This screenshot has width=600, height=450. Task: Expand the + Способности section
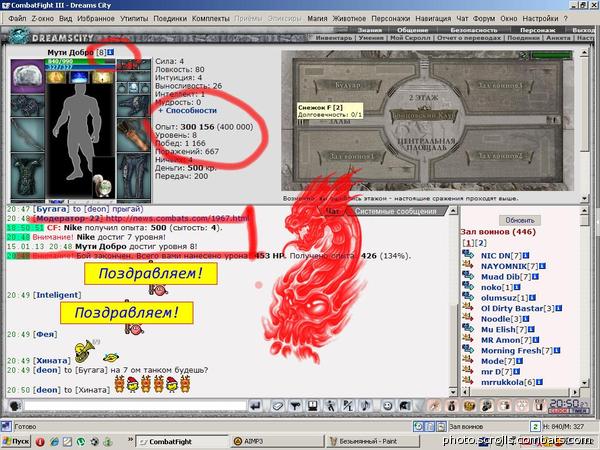point(188,110)
